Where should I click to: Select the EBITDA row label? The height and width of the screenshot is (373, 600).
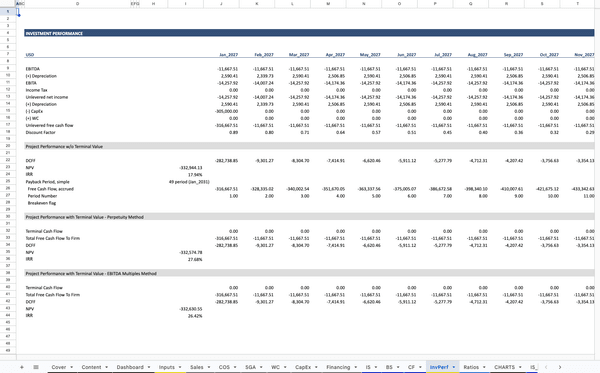(33, 69)
